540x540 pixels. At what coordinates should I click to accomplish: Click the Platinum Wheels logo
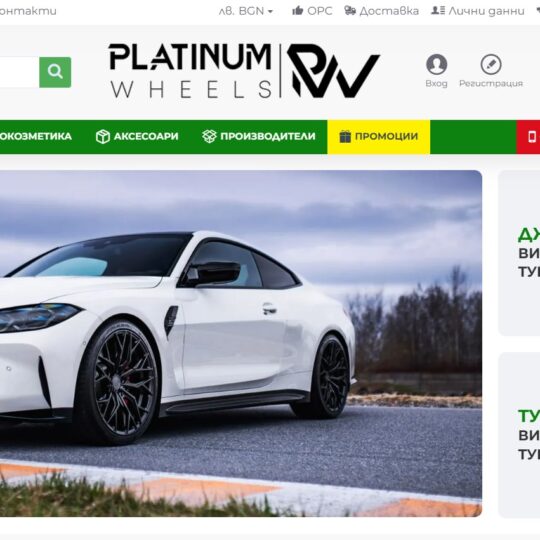click(244, 71)
